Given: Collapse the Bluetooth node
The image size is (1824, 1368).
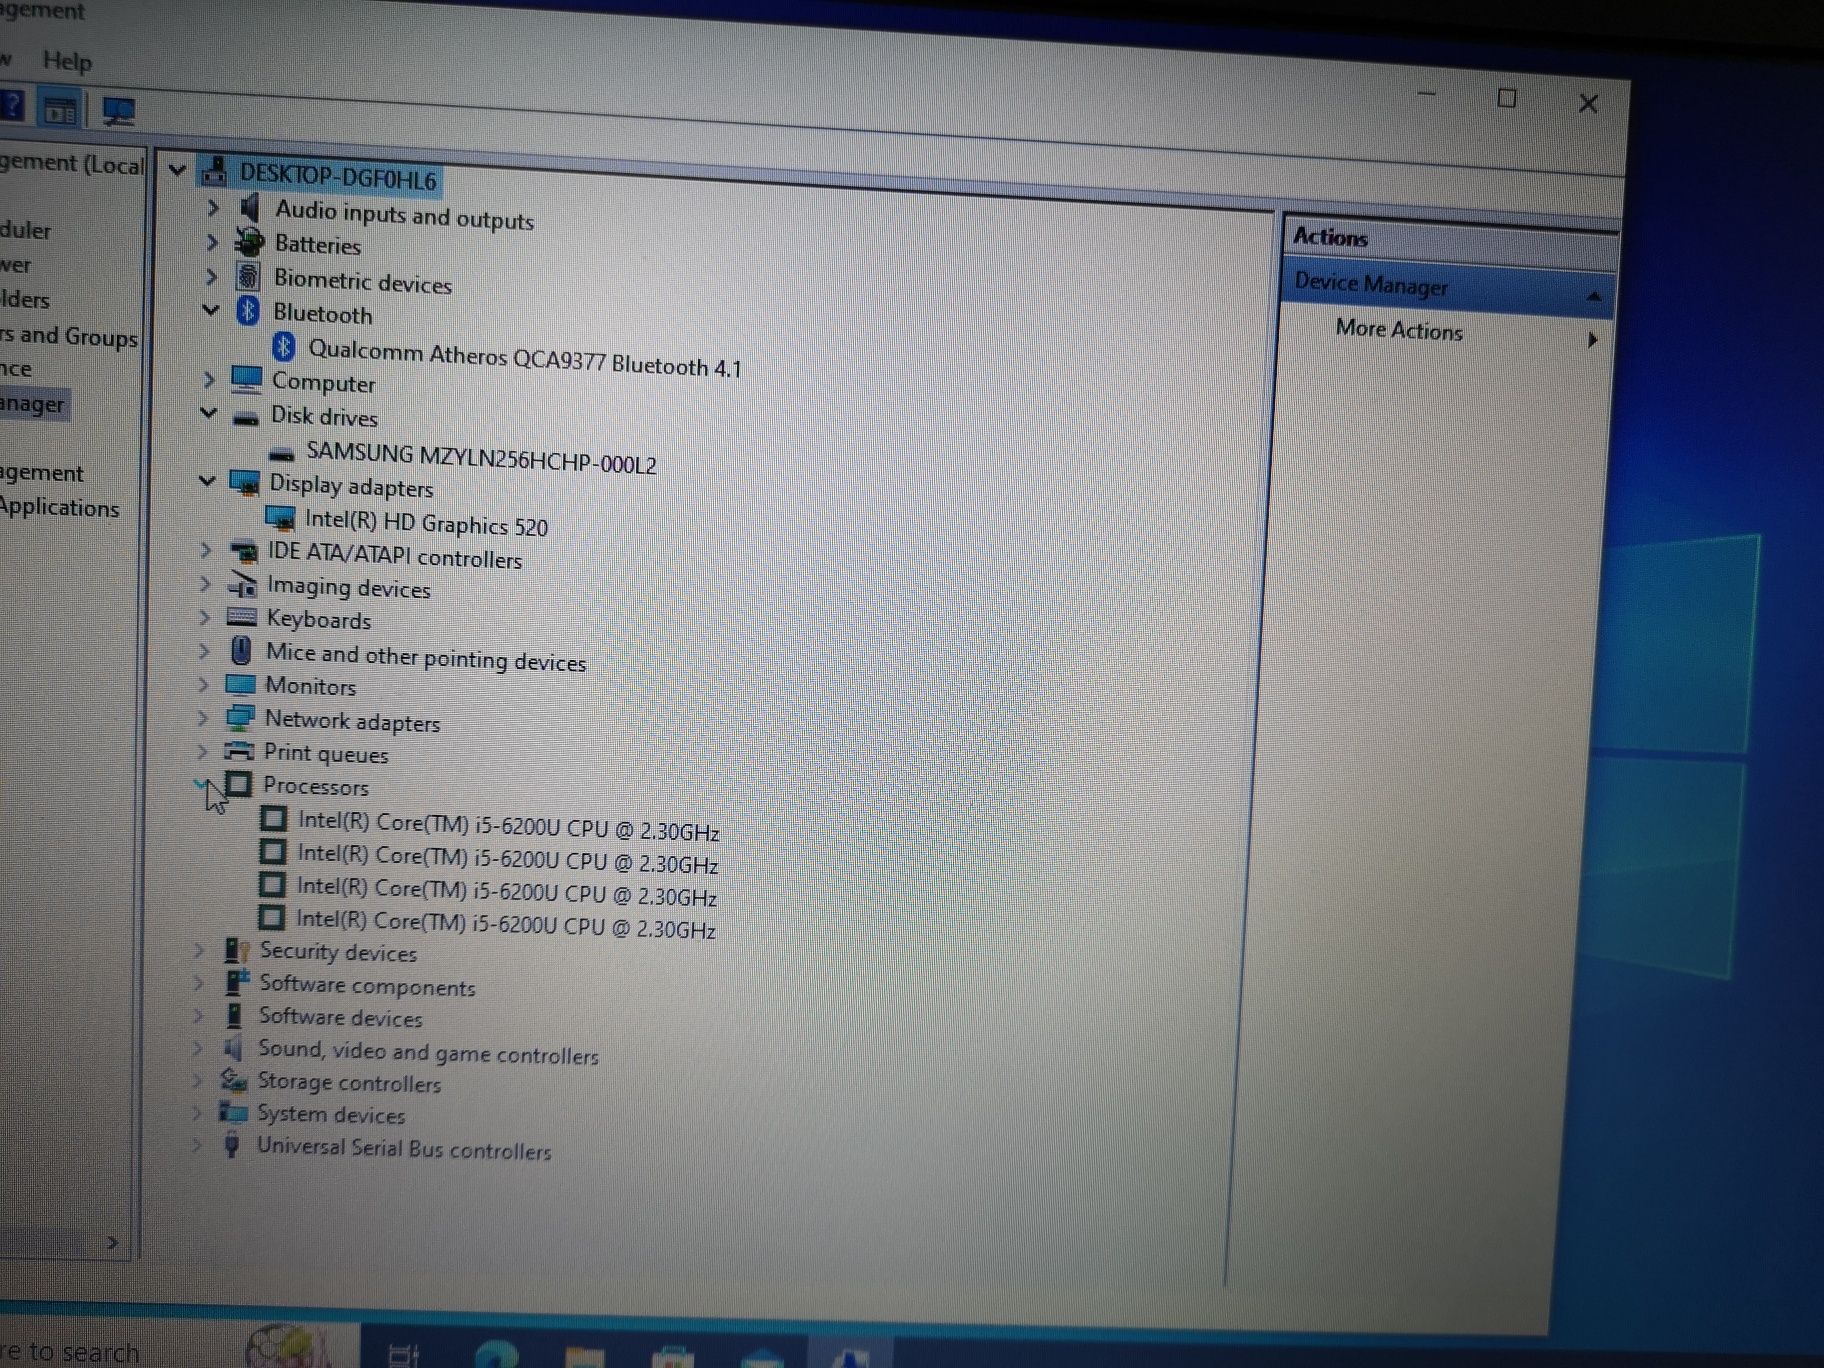Looking at the screenshot, I should pyautogui.click(x=210, y=310).
